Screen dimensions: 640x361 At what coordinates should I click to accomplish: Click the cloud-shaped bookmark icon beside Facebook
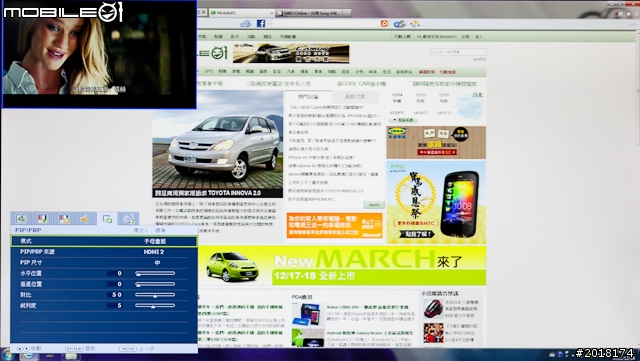[245, 24]
